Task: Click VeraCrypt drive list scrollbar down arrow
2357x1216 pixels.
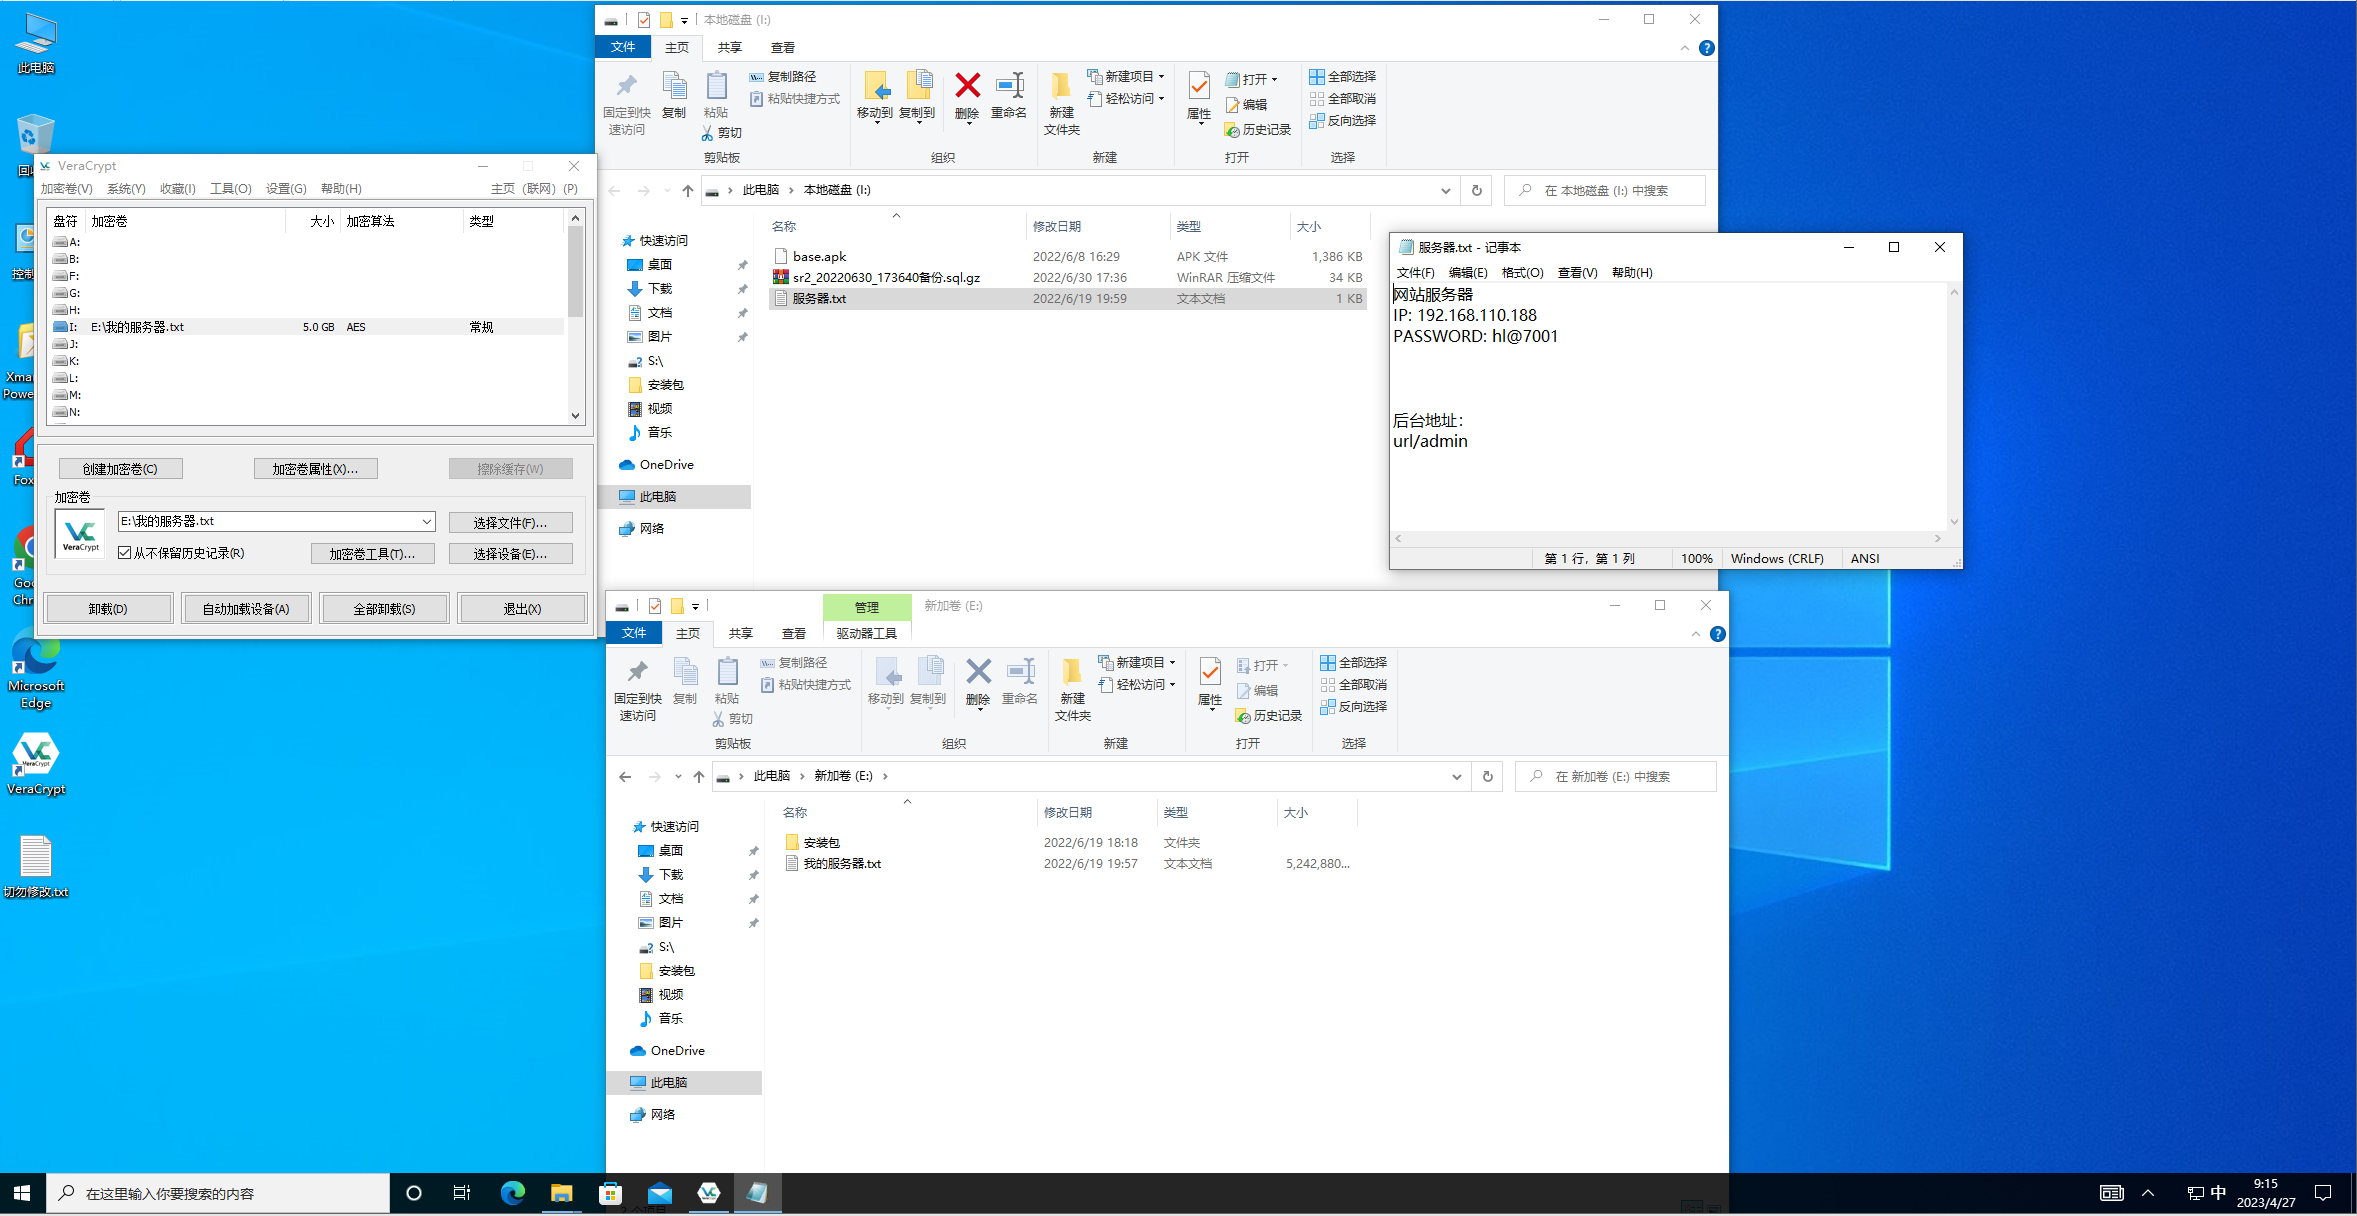Action: [x=575, y=415]
